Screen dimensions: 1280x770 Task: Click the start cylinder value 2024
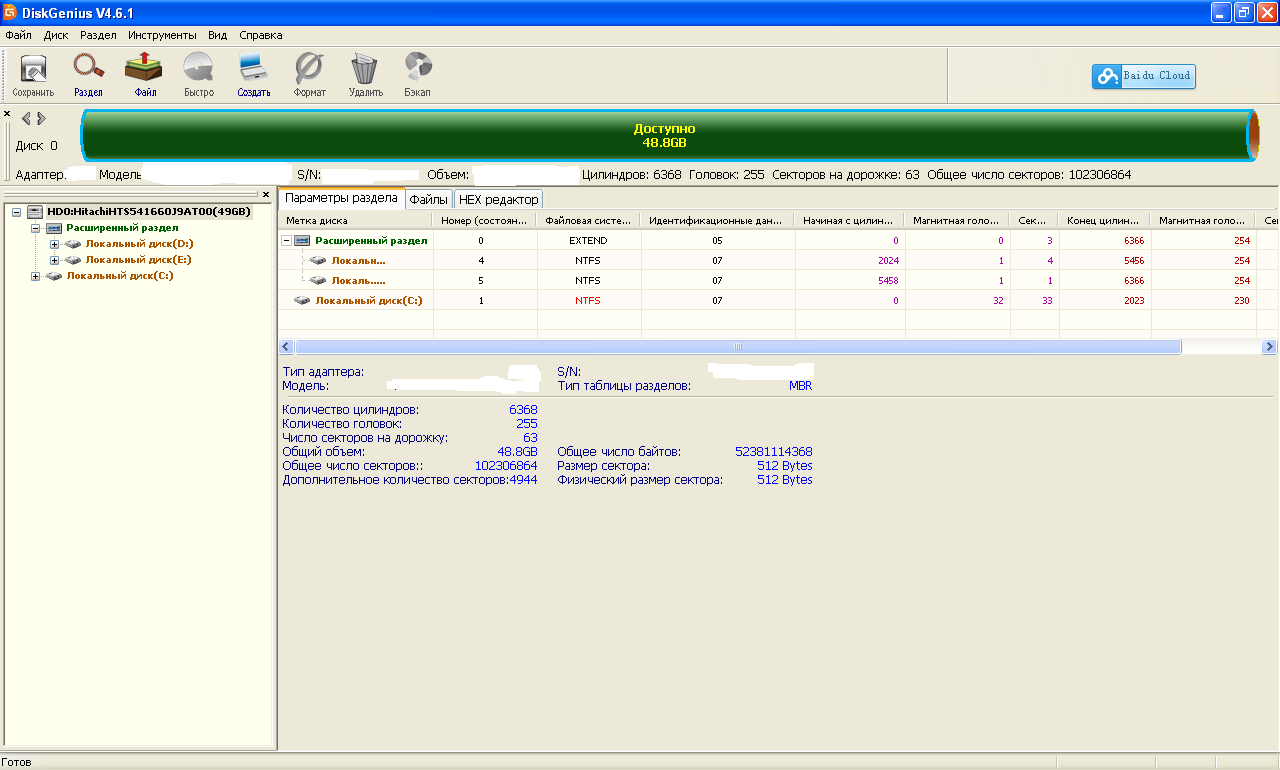[888, 261]
